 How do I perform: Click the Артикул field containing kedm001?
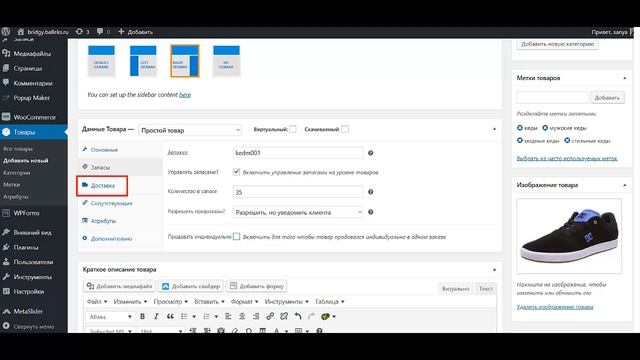298,153
